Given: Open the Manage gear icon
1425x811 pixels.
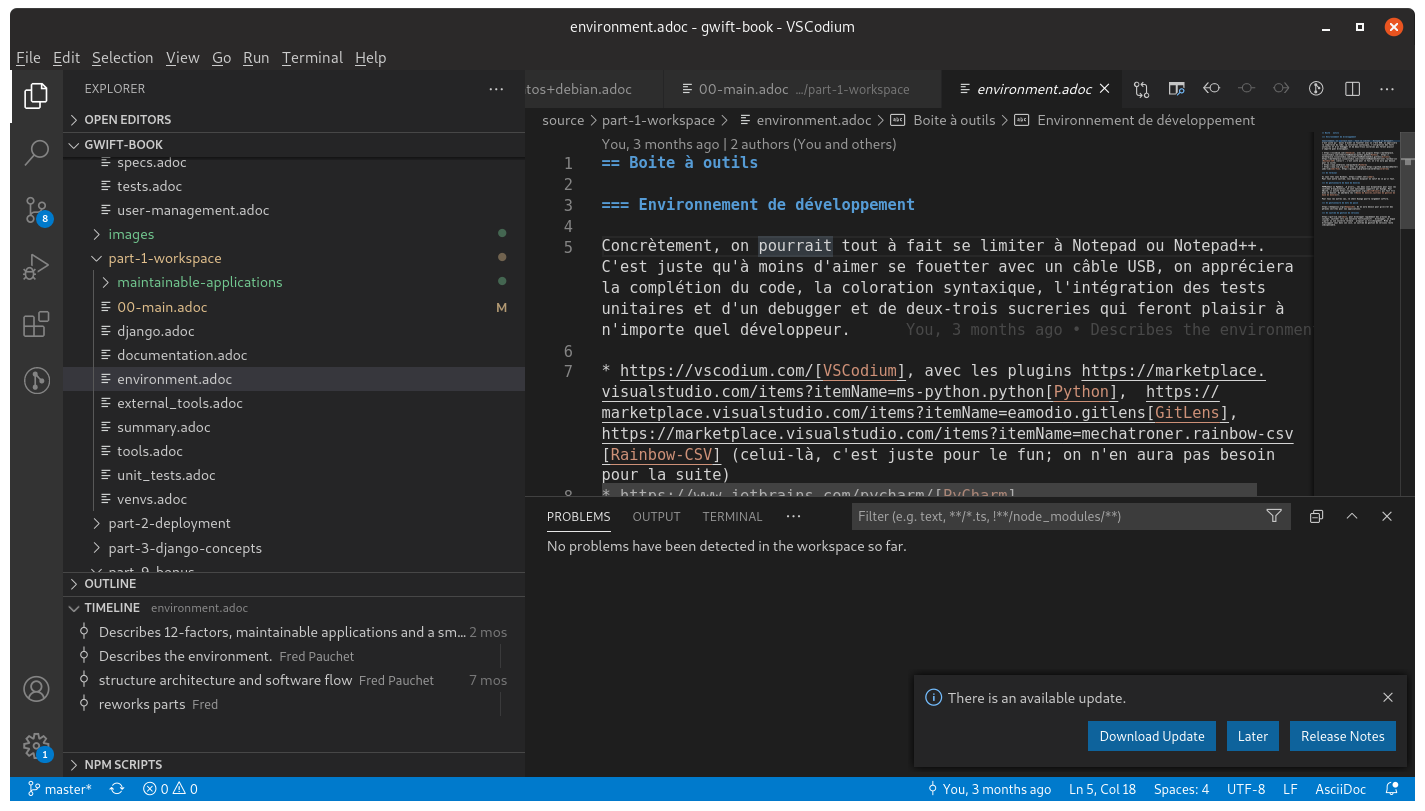Looking at the screenshot, I should [36, 746].
